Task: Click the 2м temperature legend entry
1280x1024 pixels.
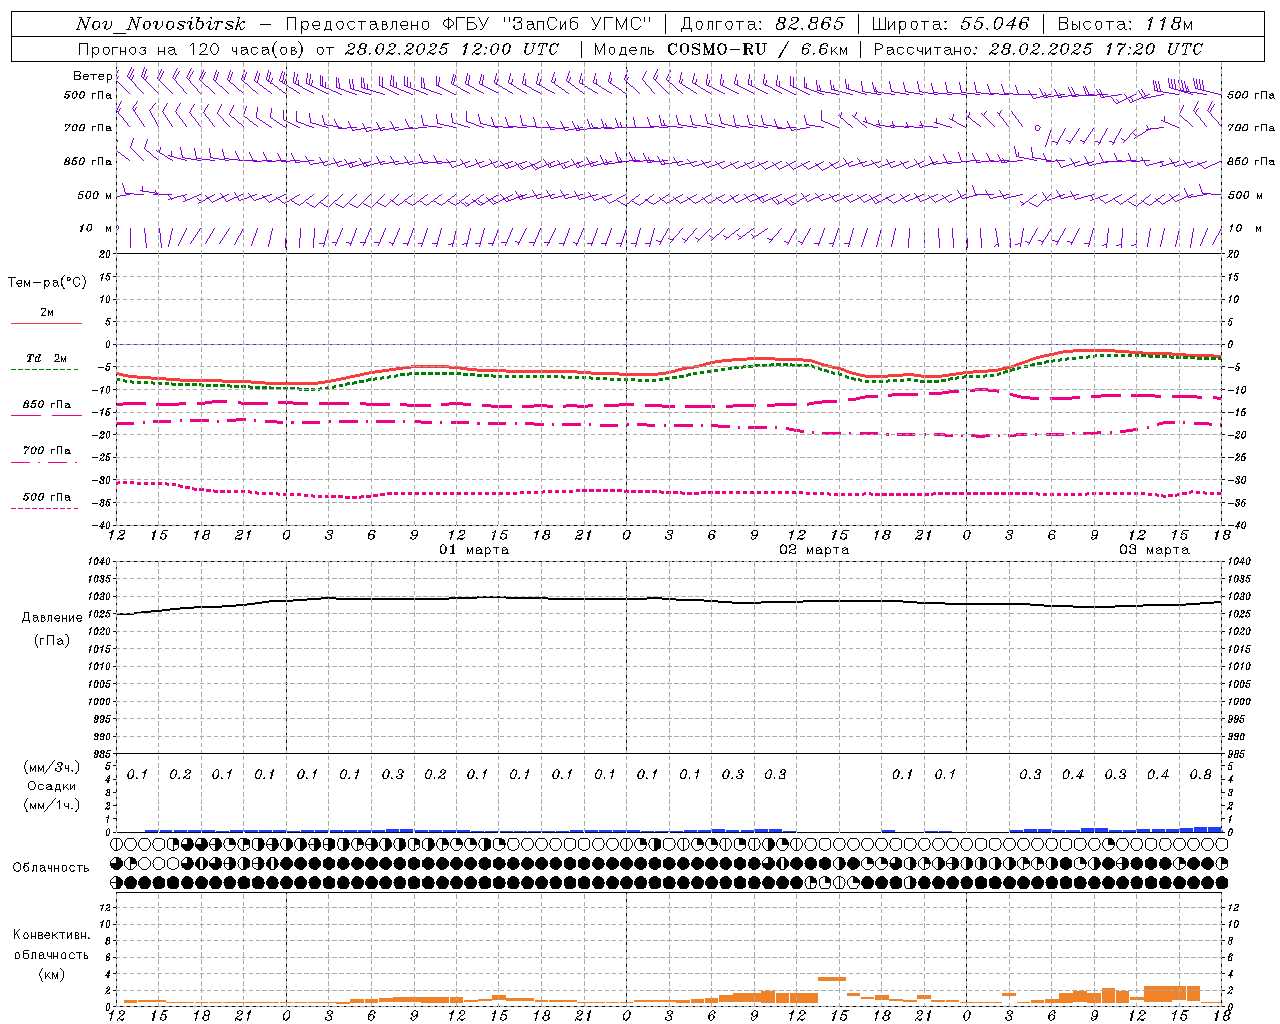Action: point(47,313)
